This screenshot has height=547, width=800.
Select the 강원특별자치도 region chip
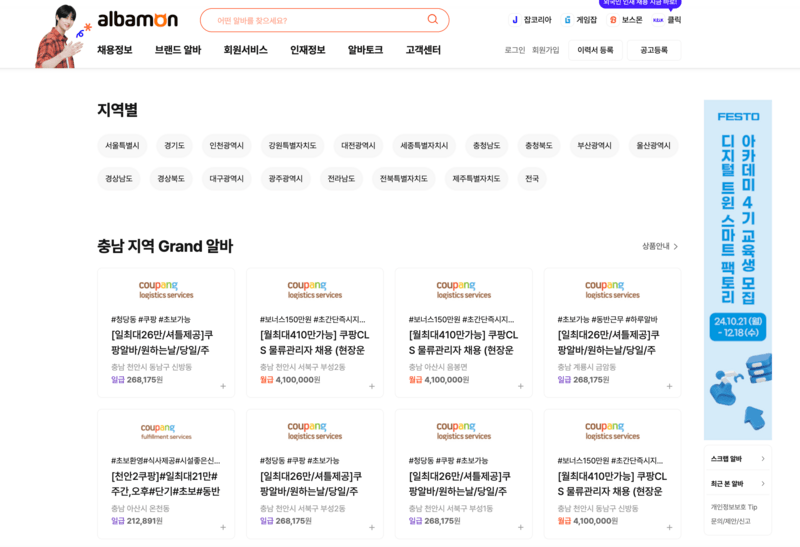pyautogui.click(x=292, y=146)
